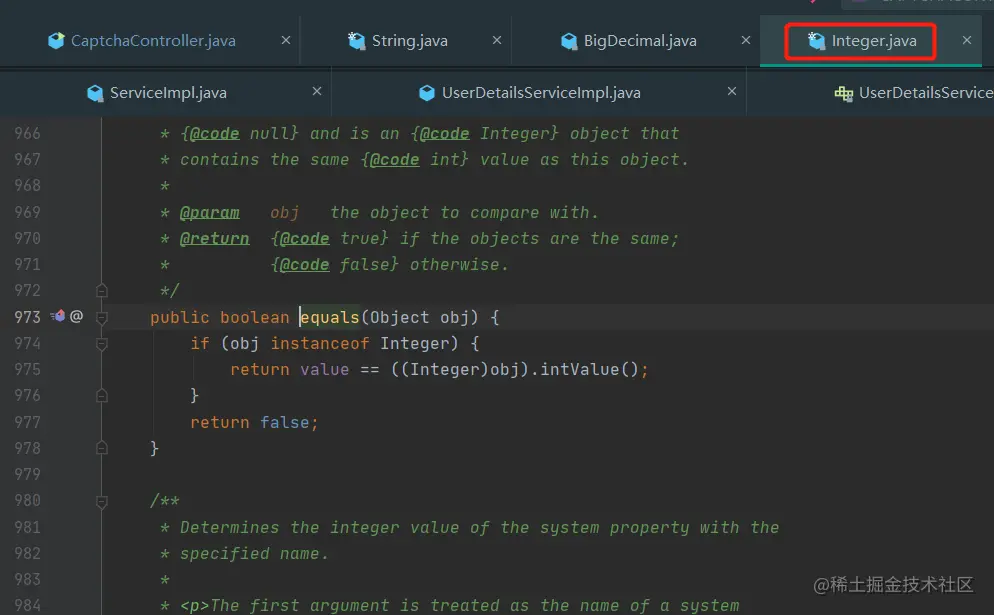Click 'Object obj' parameter in equals signature
This screenshot has width=994, height=615.
coord(419,317)
